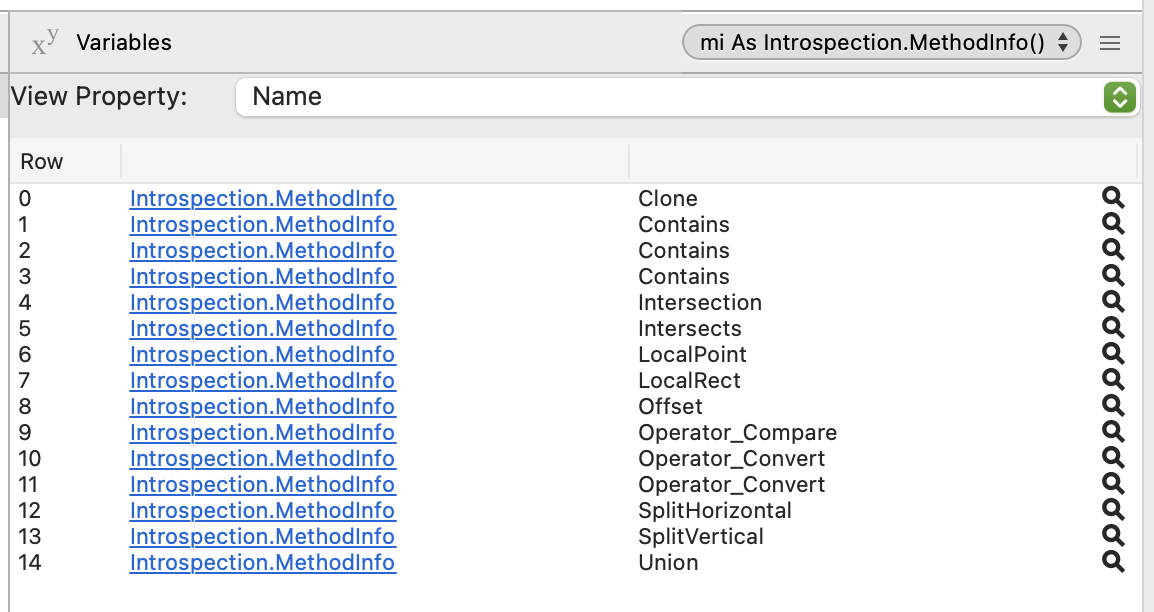Click the Variables x-y panel icon
The width and height of the screenshot is (1154, 612).
(45, 43)
